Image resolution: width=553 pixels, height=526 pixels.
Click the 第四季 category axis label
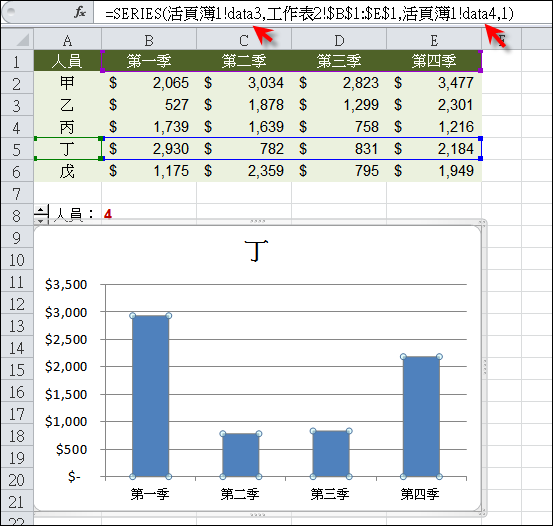click(x=420, y=494)
